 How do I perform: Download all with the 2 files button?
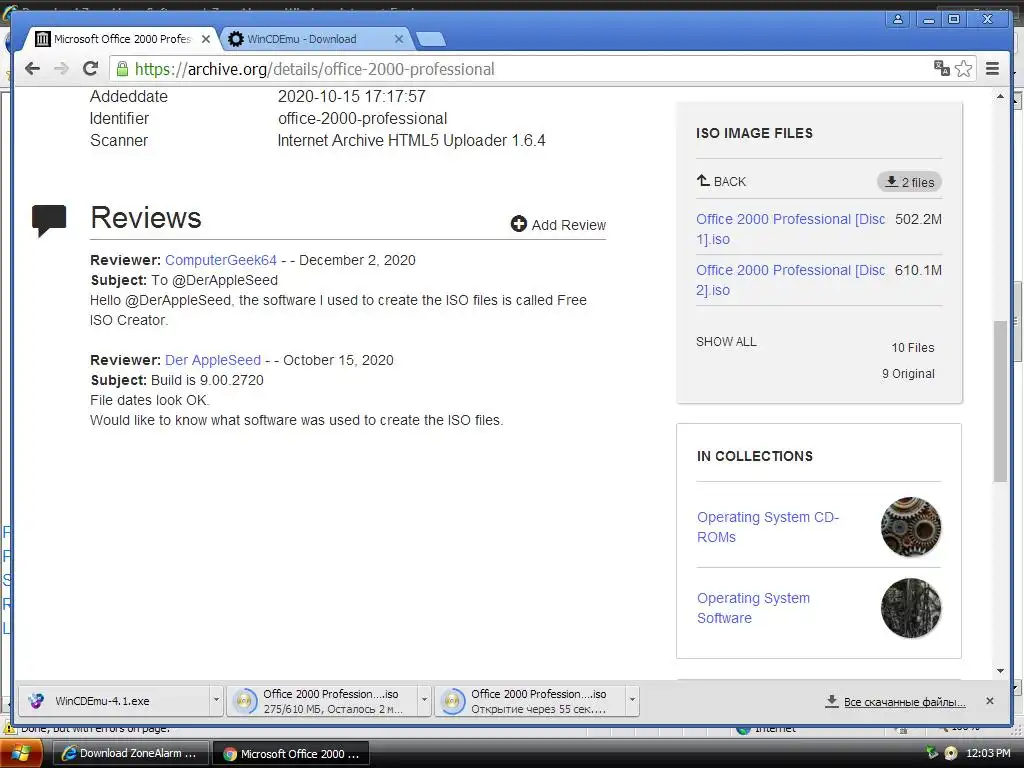click(x=909, y=182)
